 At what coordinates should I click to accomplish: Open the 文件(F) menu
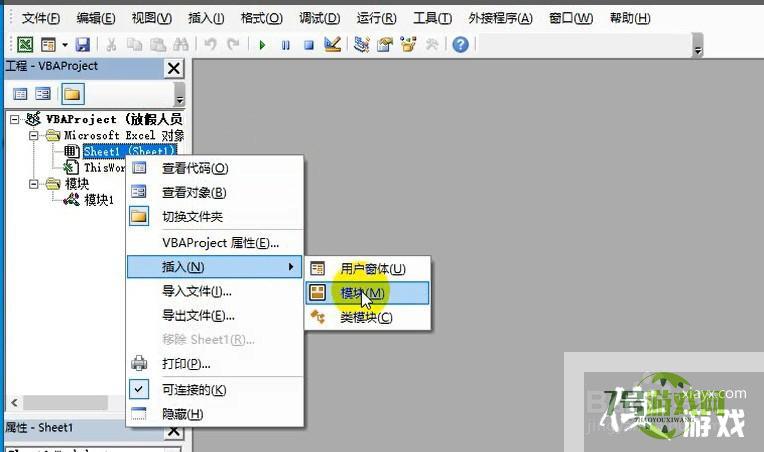(41, 19)
